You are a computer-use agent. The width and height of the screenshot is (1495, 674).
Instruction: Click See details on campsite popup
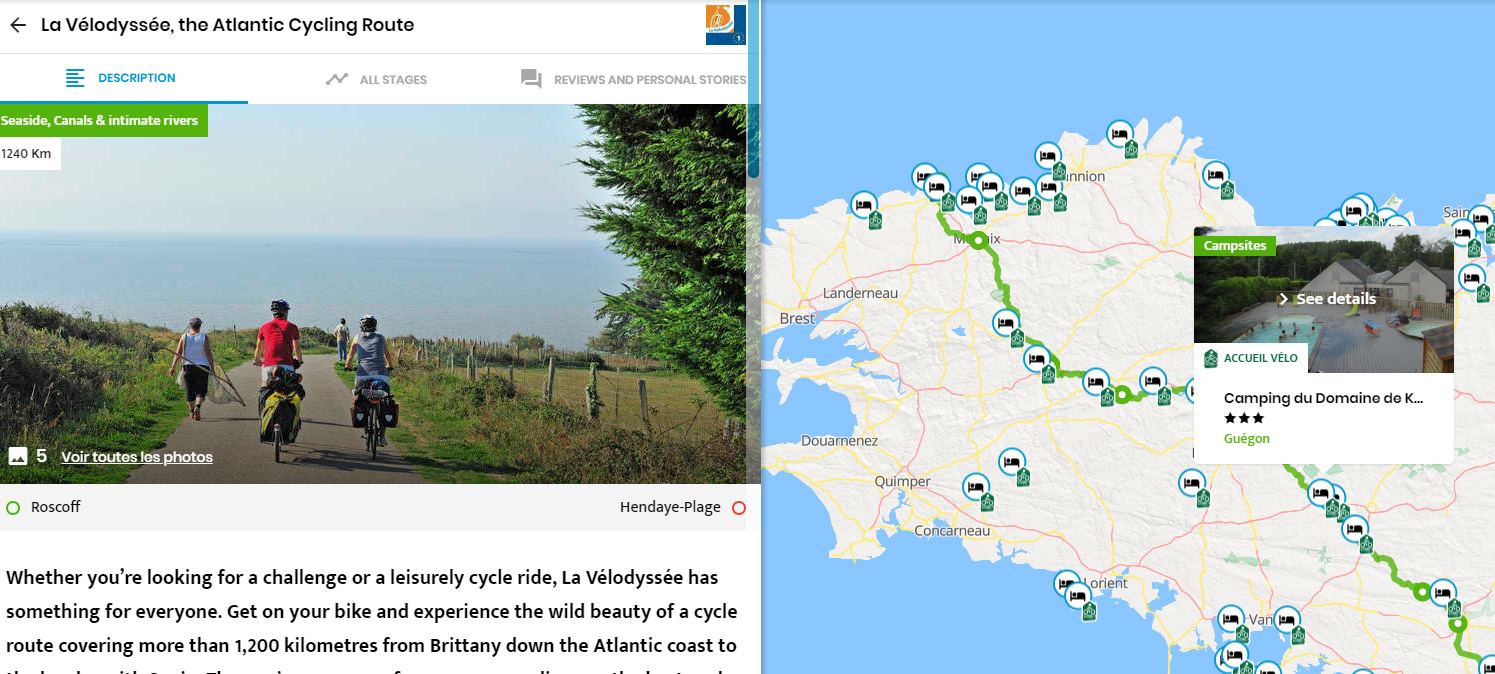pos(1326,299)
